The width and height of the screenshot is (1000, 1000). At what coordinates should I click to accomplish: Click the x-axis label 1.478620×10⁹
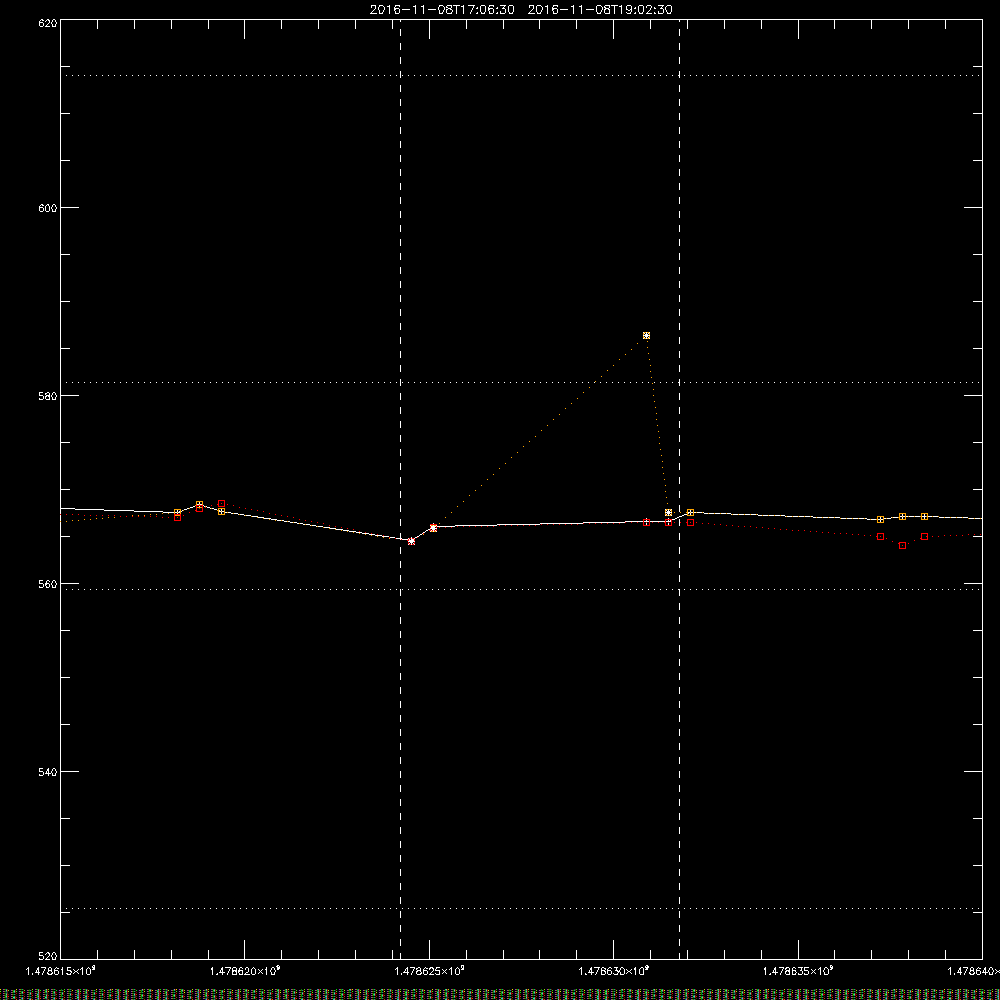click(245, 971)
